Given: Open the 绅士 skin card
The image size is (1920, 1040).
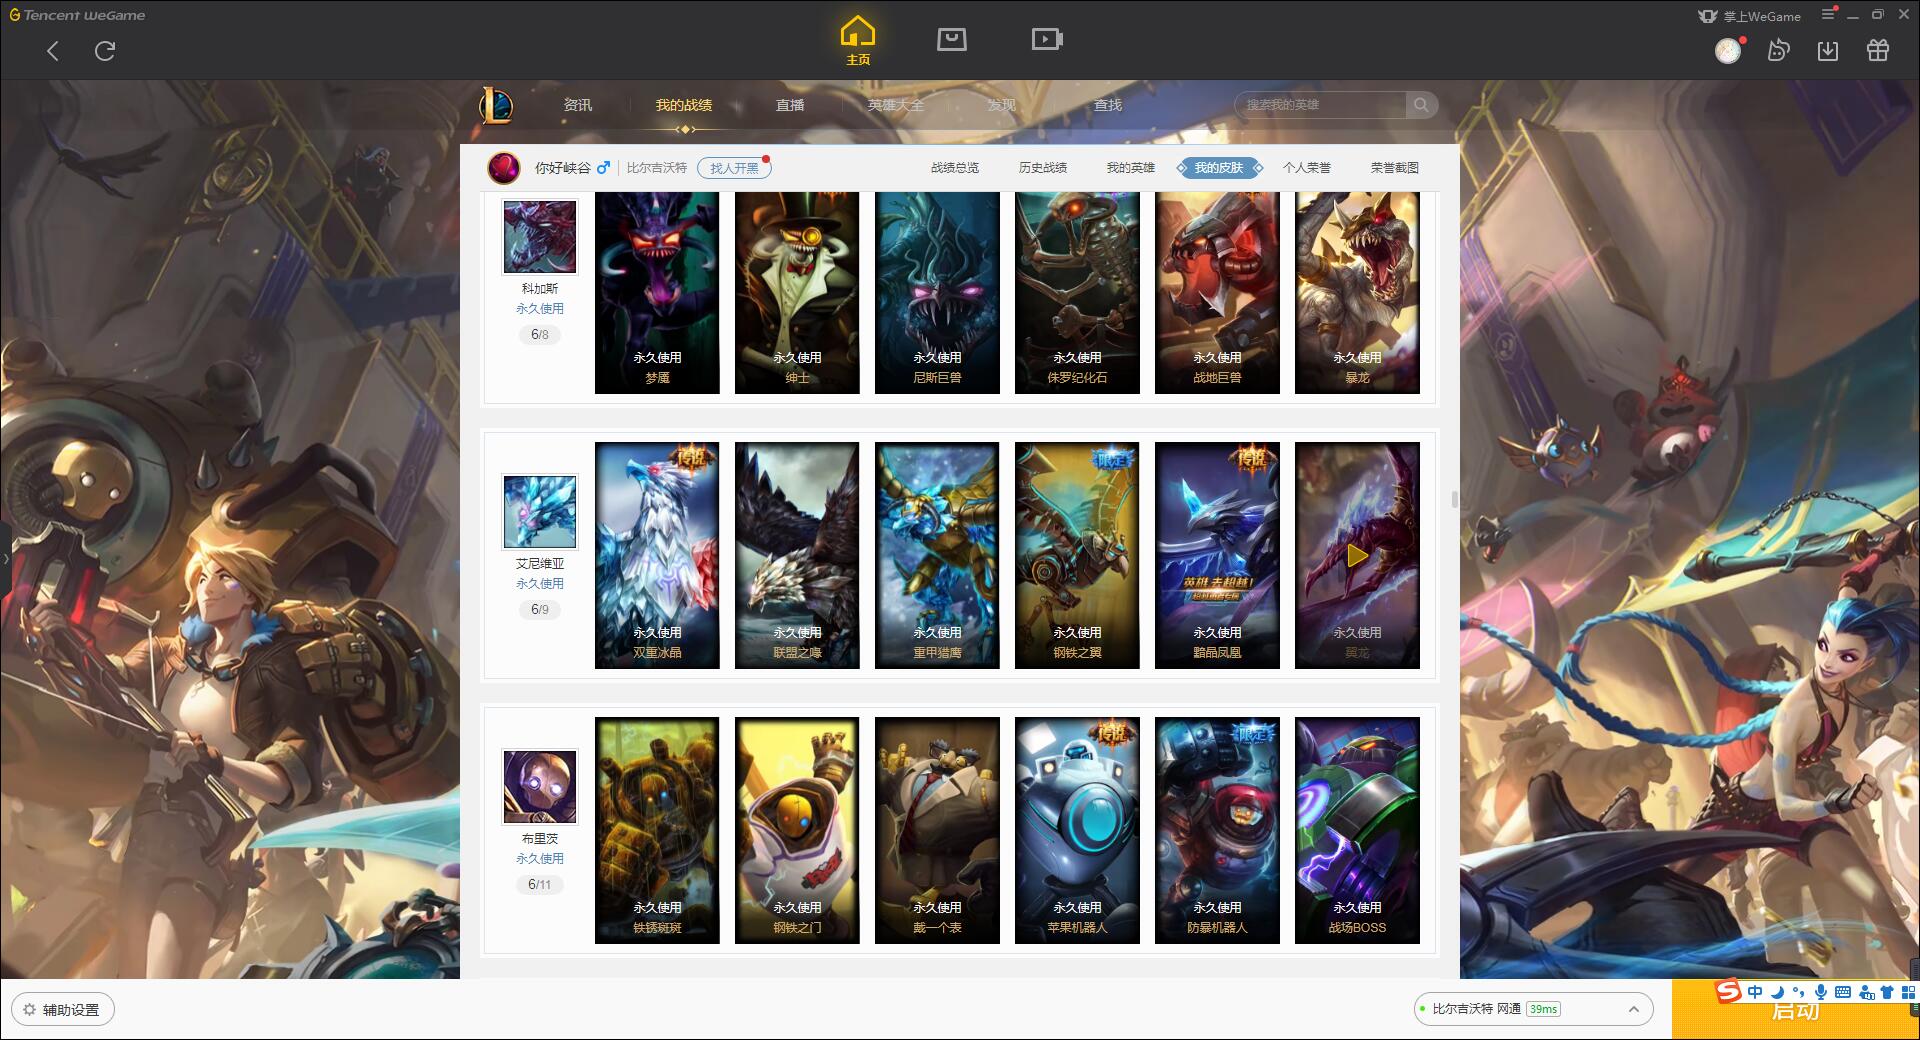Looking at the screenshot, I should click(x=797, y=292).
